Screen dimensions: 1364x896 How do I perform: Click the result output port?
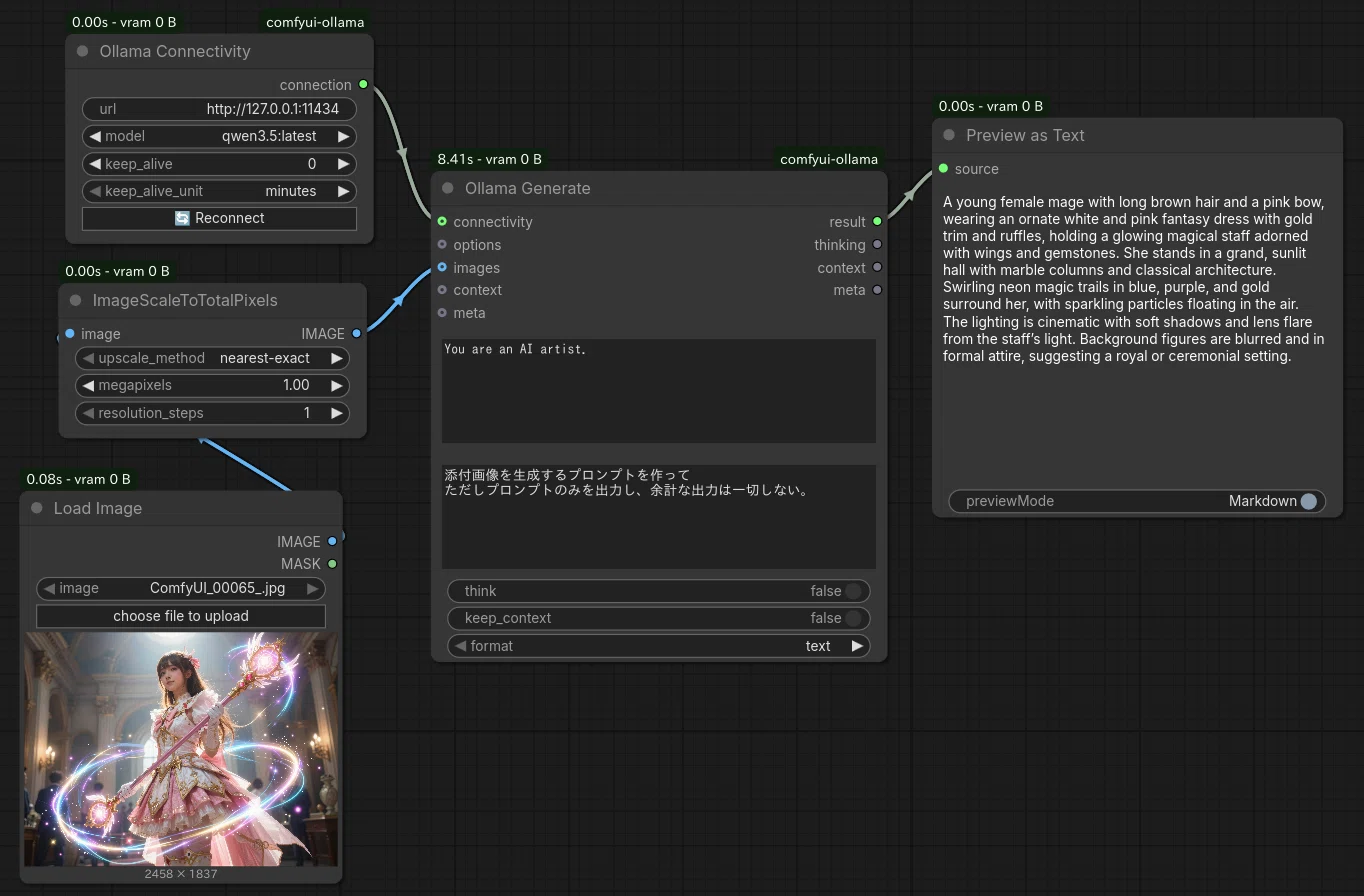click(877, 222)
